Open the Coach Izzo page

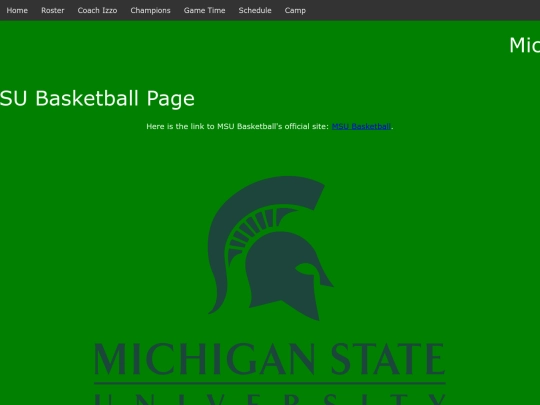(x=97, y=10)
